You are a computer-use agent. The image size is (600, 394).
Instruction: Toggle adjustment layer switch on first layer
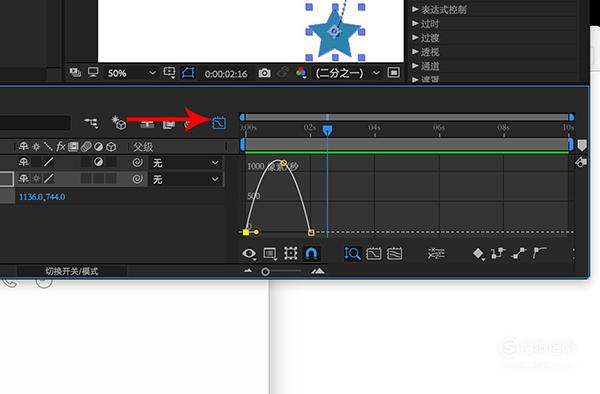pos(99,162)
